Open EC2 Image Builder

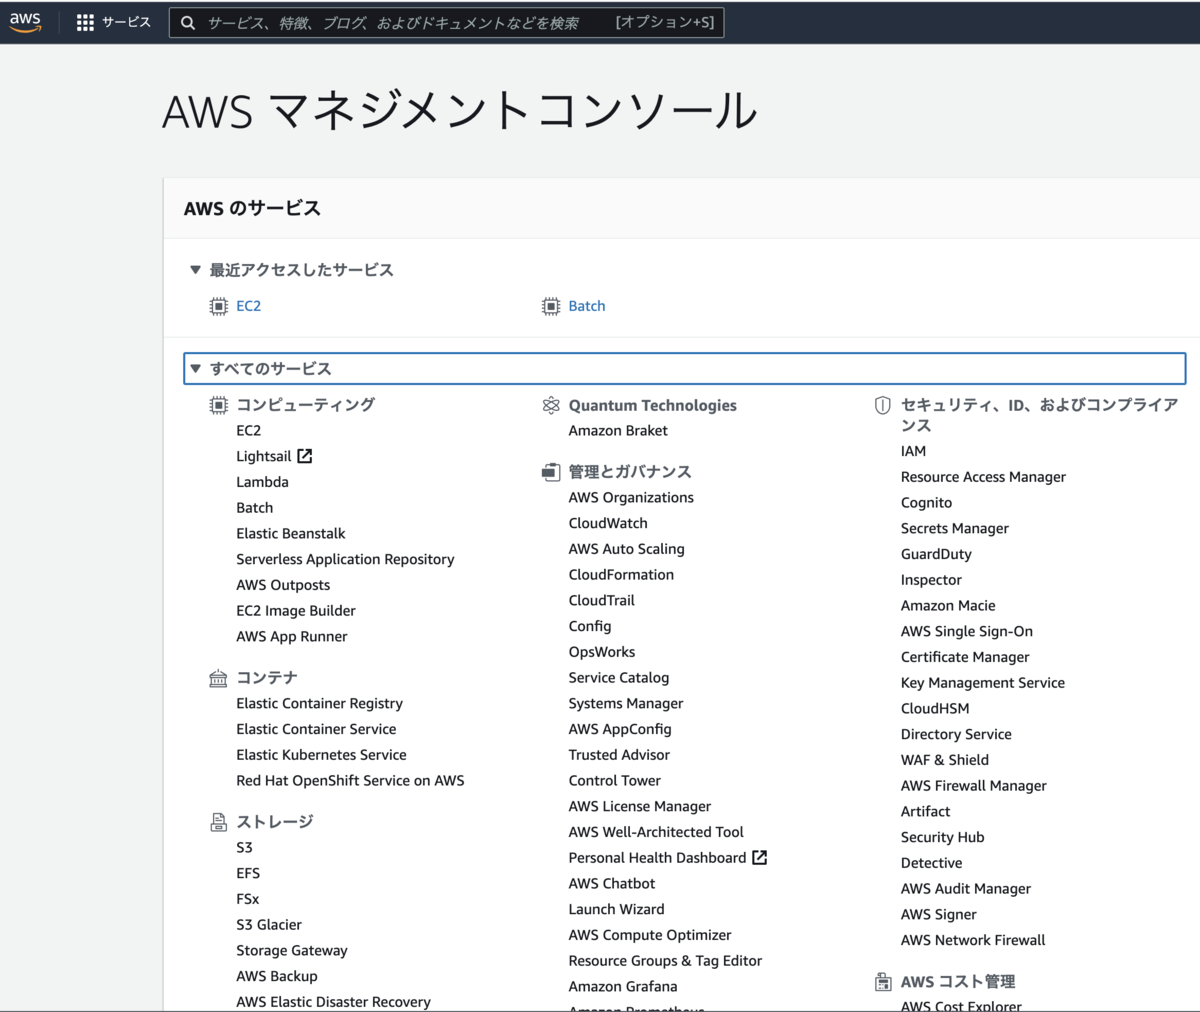[296, 611]
